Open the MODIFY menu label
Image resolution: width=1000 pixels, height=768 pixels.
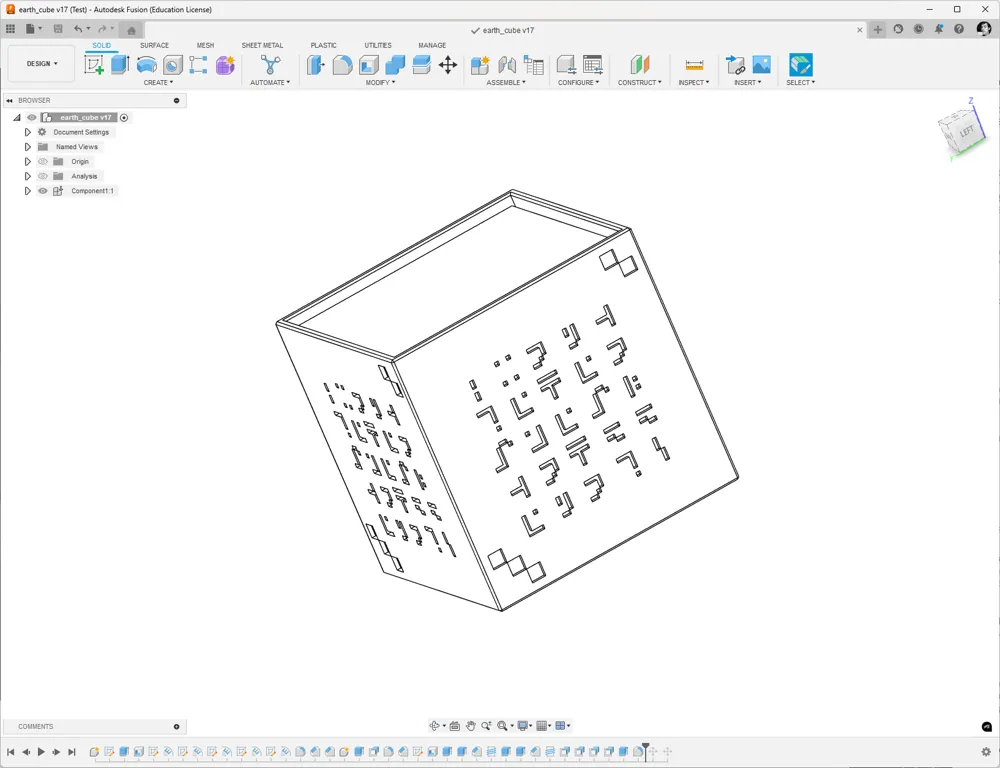(380, 82)
